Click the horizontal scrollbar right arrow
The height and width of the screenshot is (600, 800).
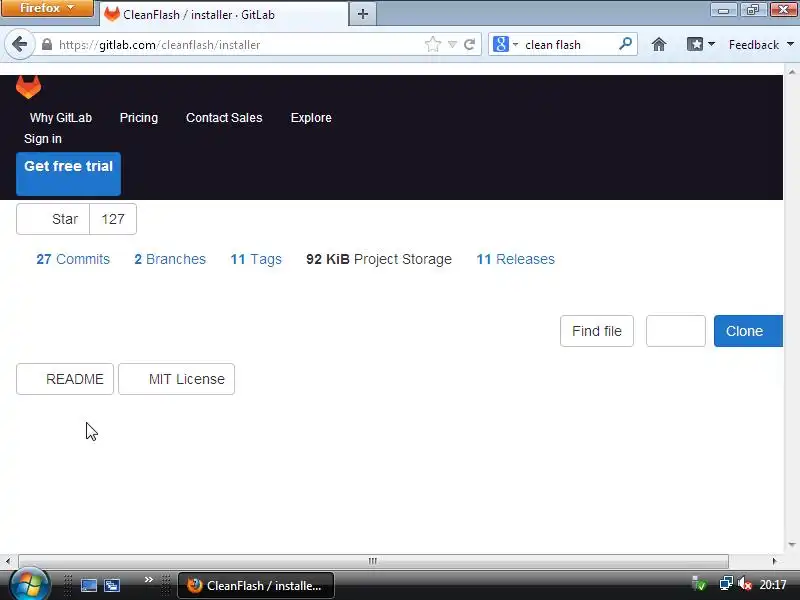pos(774,561)
